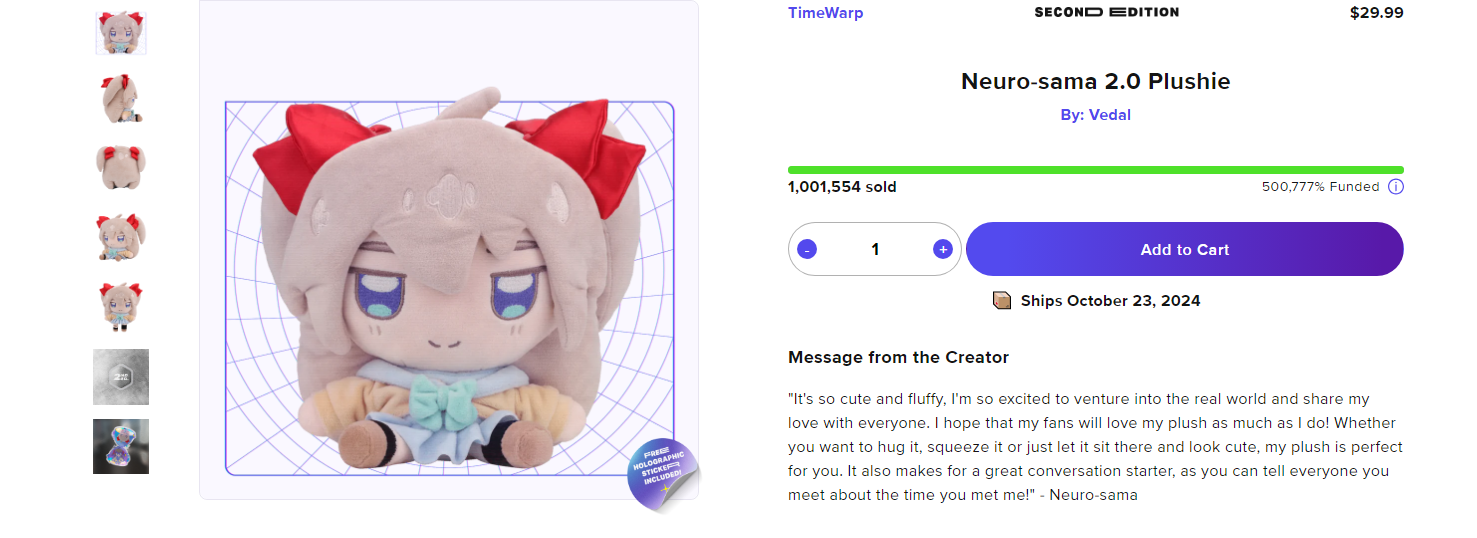The width and height of the screenshot is (1477, 538).
Task: Click the quantity input field
Action: pos(875,249)
